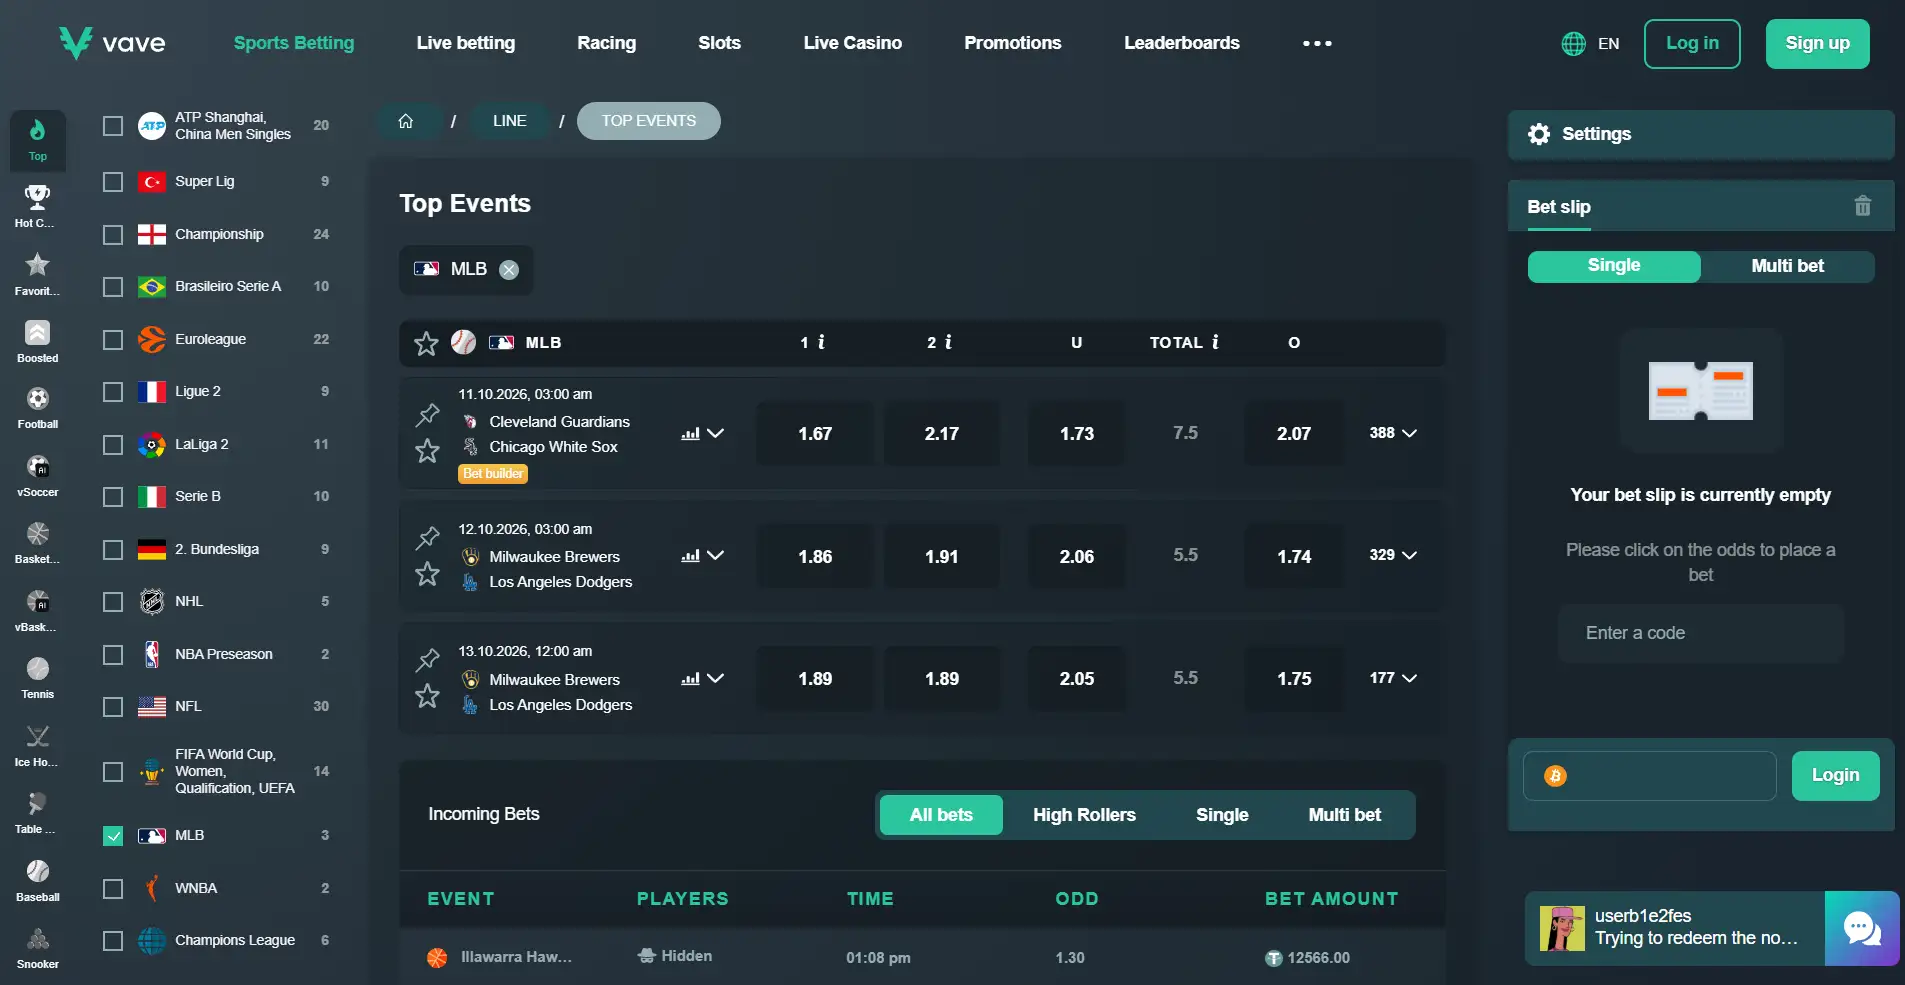Switch to the Multi bet slip tab

click(1787, 266)
